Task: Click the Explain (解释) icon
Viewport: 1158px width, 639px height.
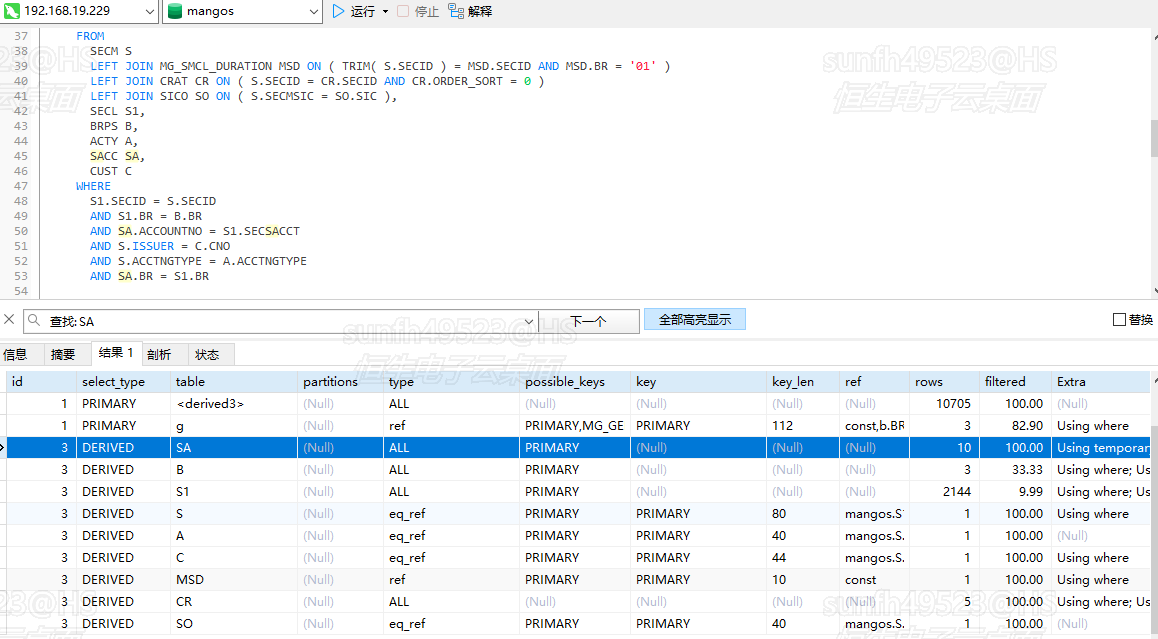Action: coord(456,12)
